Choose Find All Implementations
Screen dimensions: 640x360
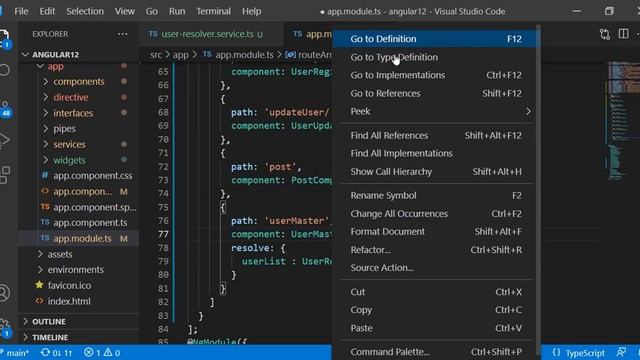pyautogui.click(x=436, y=153)
